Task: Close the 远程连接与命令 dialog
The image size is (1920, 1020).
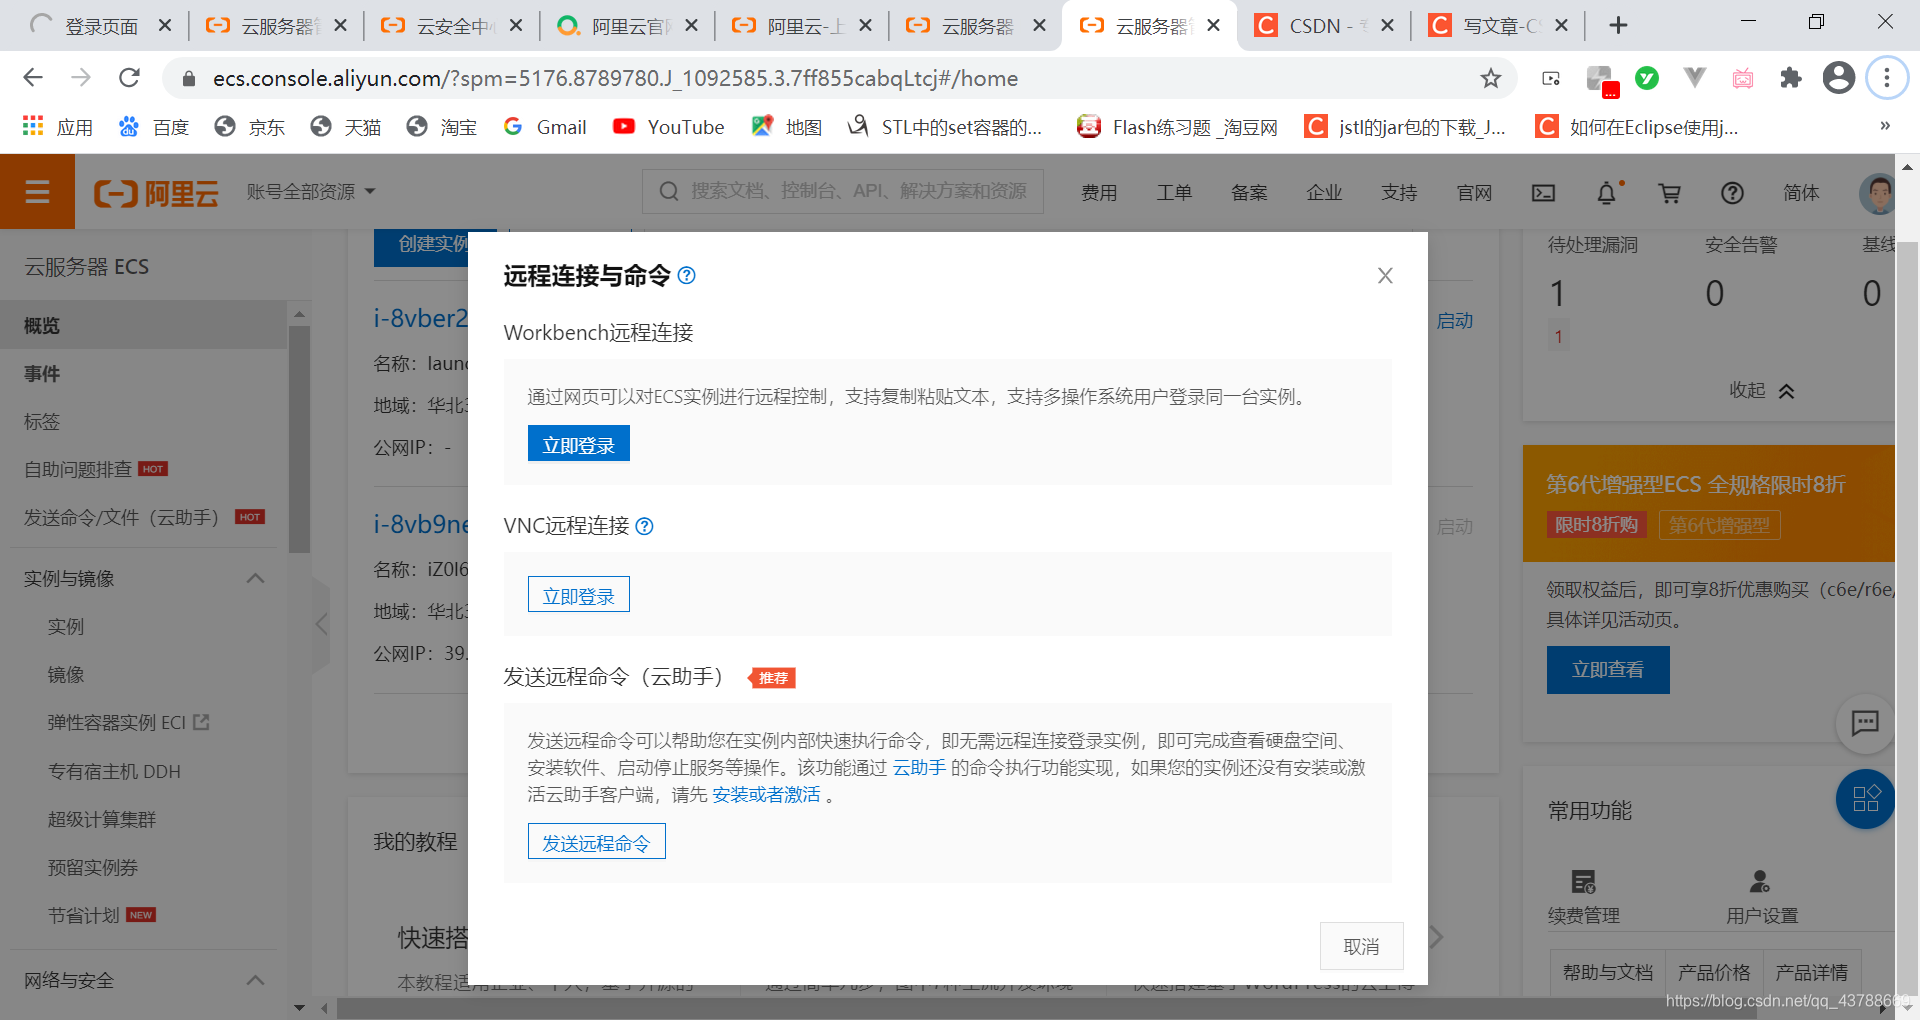Action: (1385, 275)
